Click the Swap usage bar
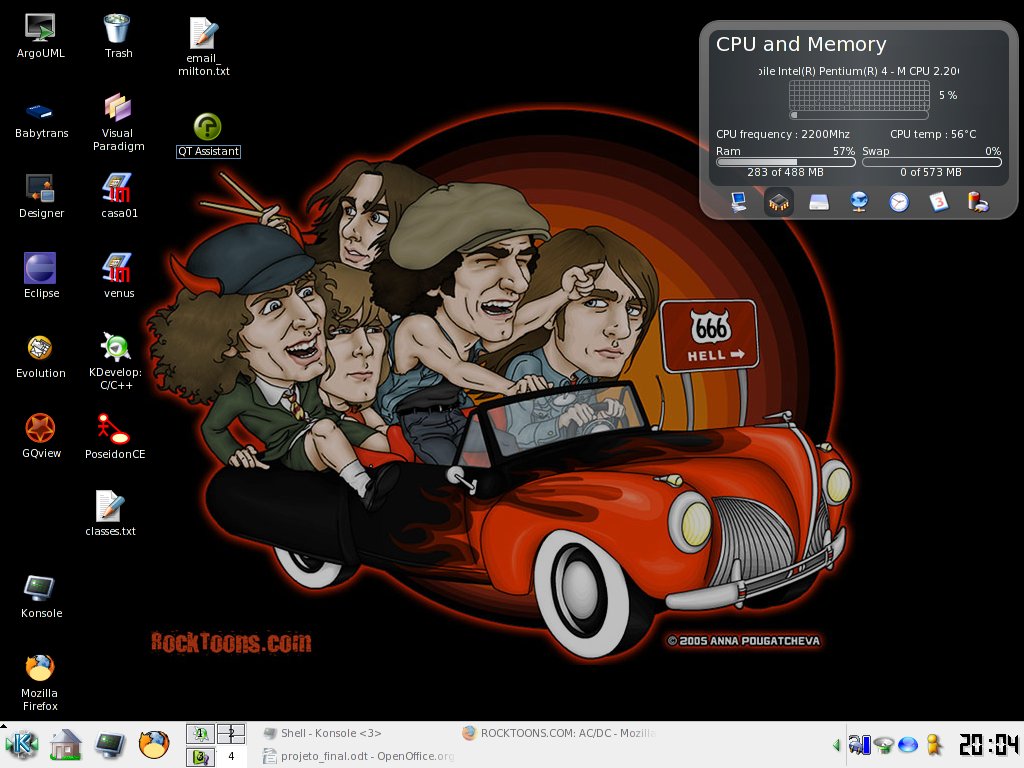 [931, 163]
